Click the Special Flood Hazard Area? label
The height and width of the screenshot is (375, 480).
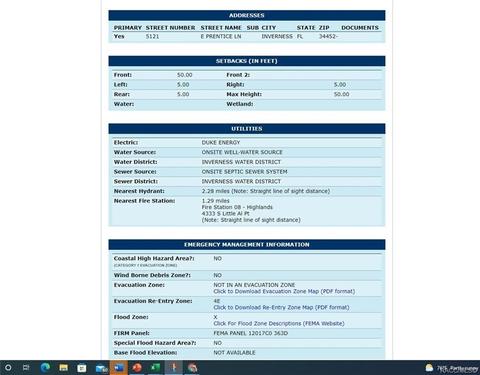(x=155, y=343)
